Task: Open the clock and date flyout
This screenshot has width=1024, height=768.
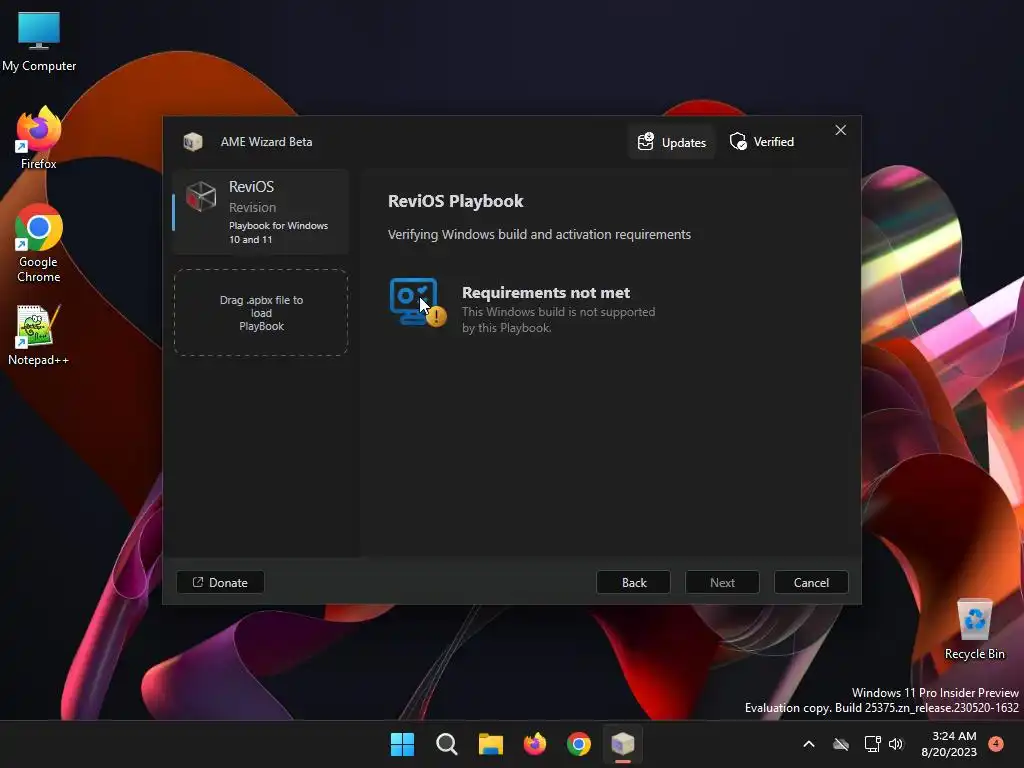Action: (950, 744)
